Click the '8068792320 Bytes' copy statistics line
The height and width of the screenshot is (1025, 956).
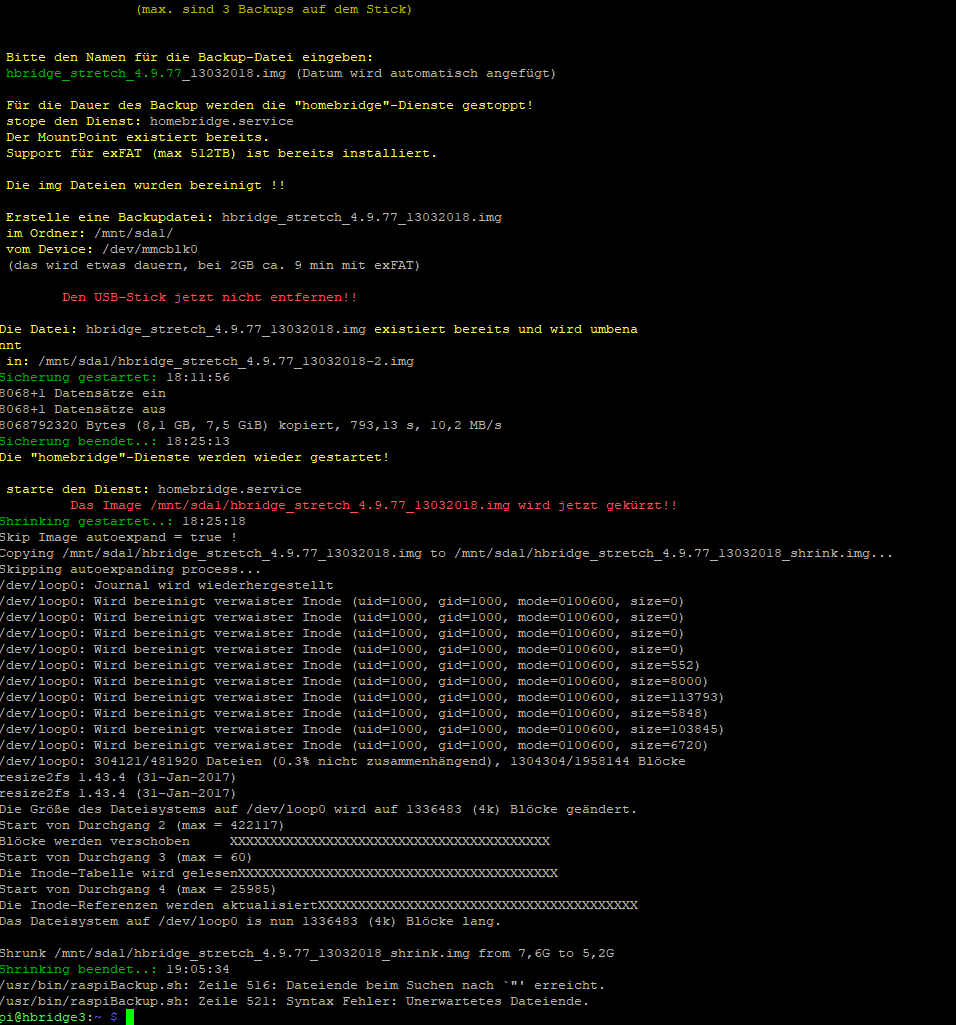250,425
